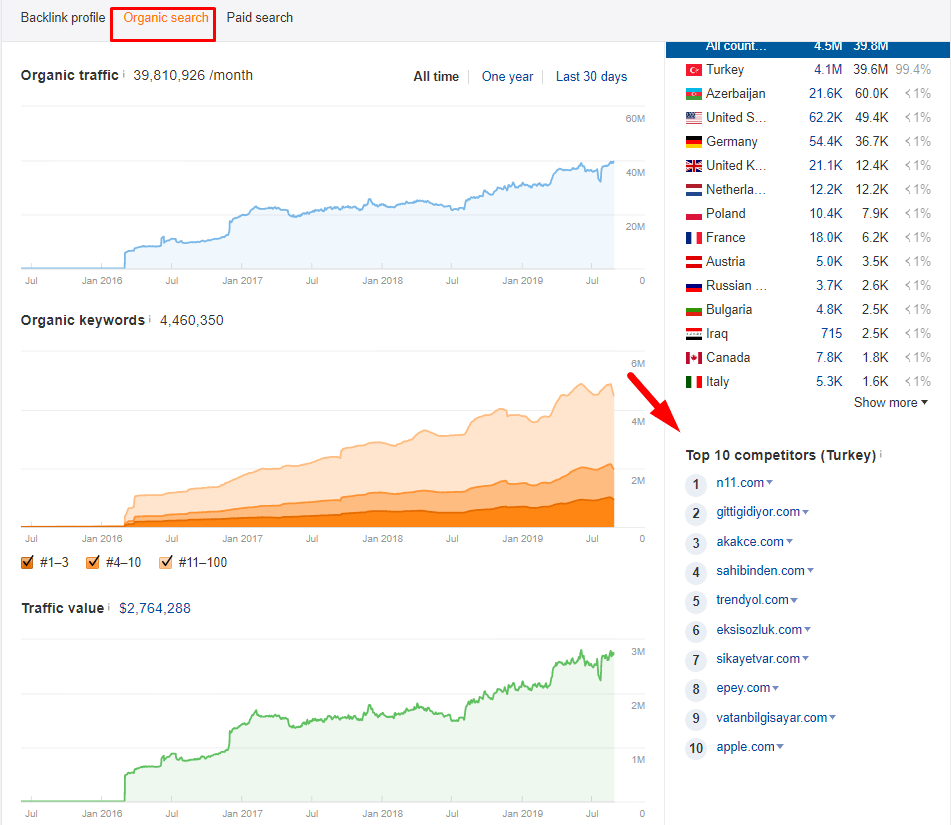Expand the Show more countries list

(x=890, y=402)
